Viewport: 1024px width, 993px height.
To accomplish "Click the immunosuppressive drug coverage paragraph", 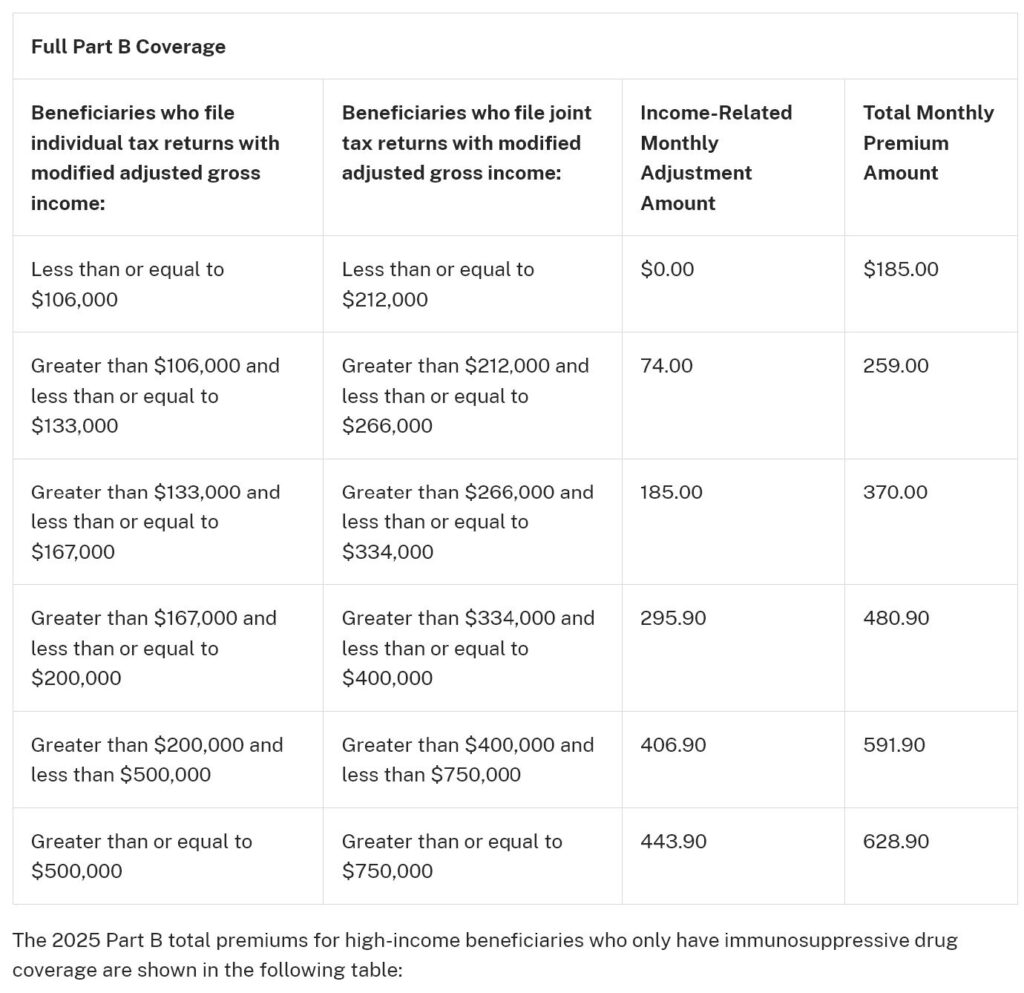I will [485, 955].
